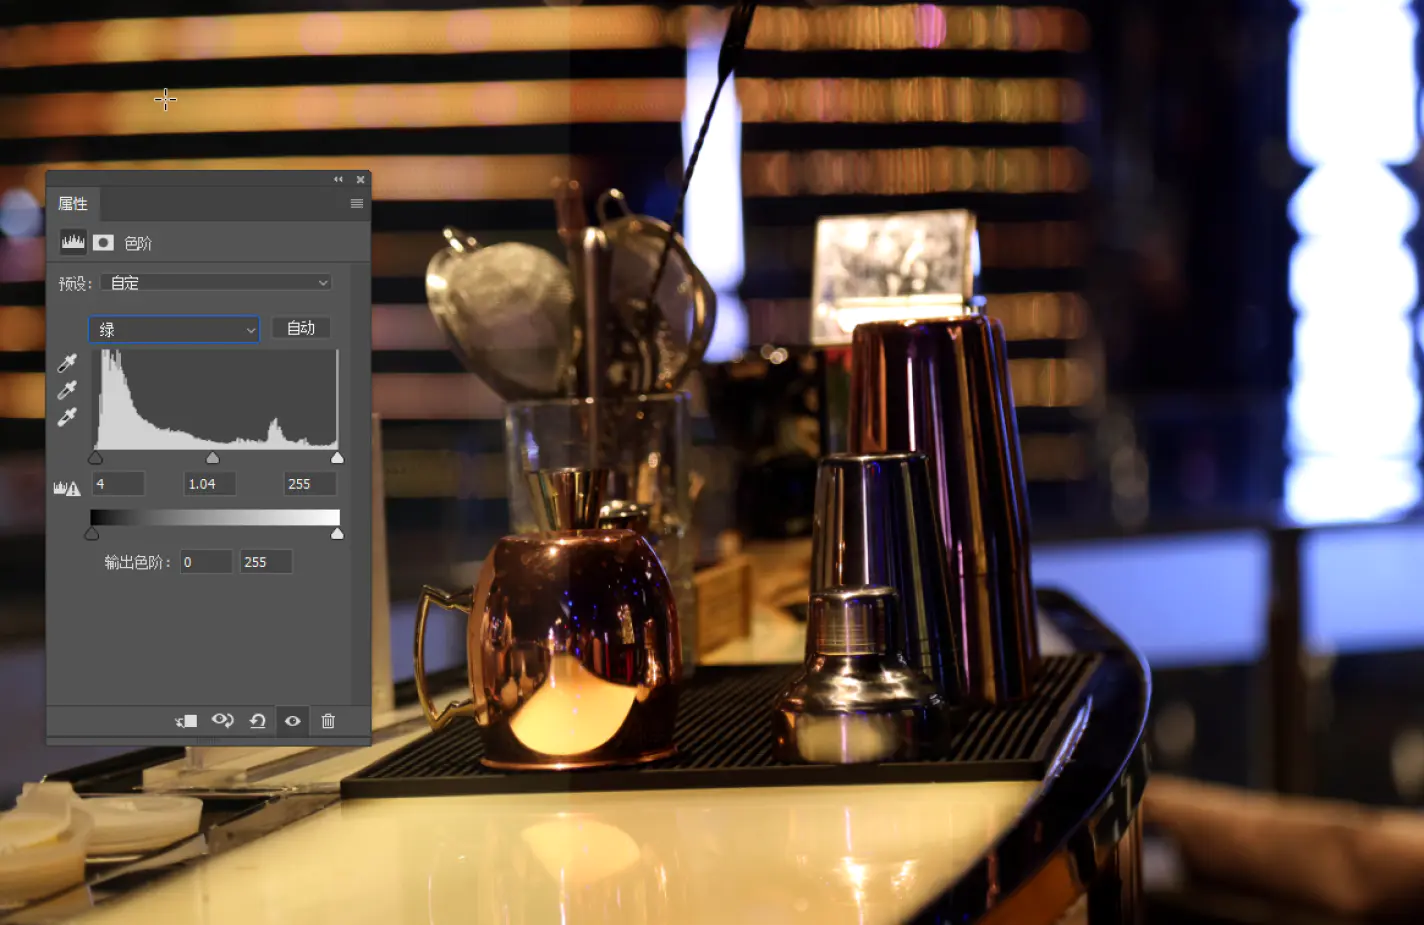View previous state icon
This screenshot has height=925, width=1424.
pos(222,721)
